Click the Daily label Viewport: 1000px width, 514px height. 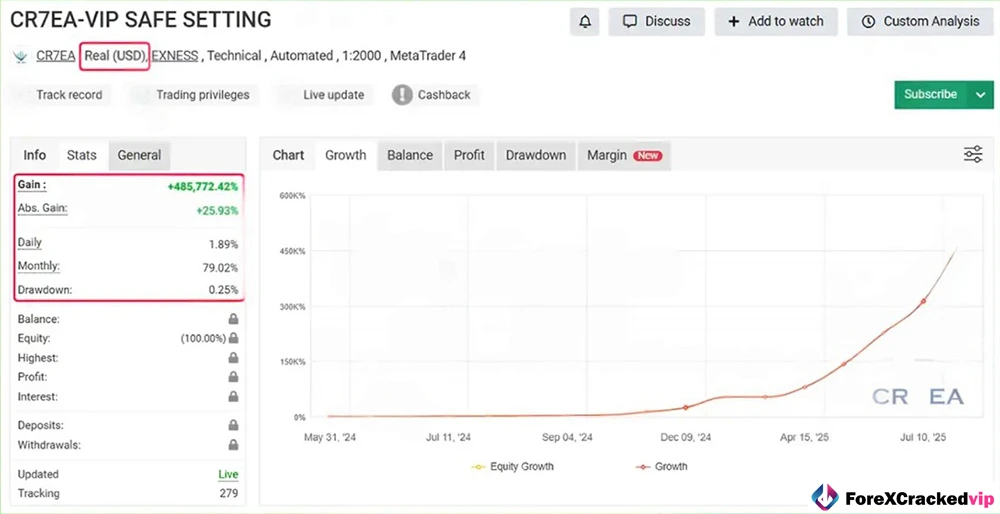pos(30,242)
